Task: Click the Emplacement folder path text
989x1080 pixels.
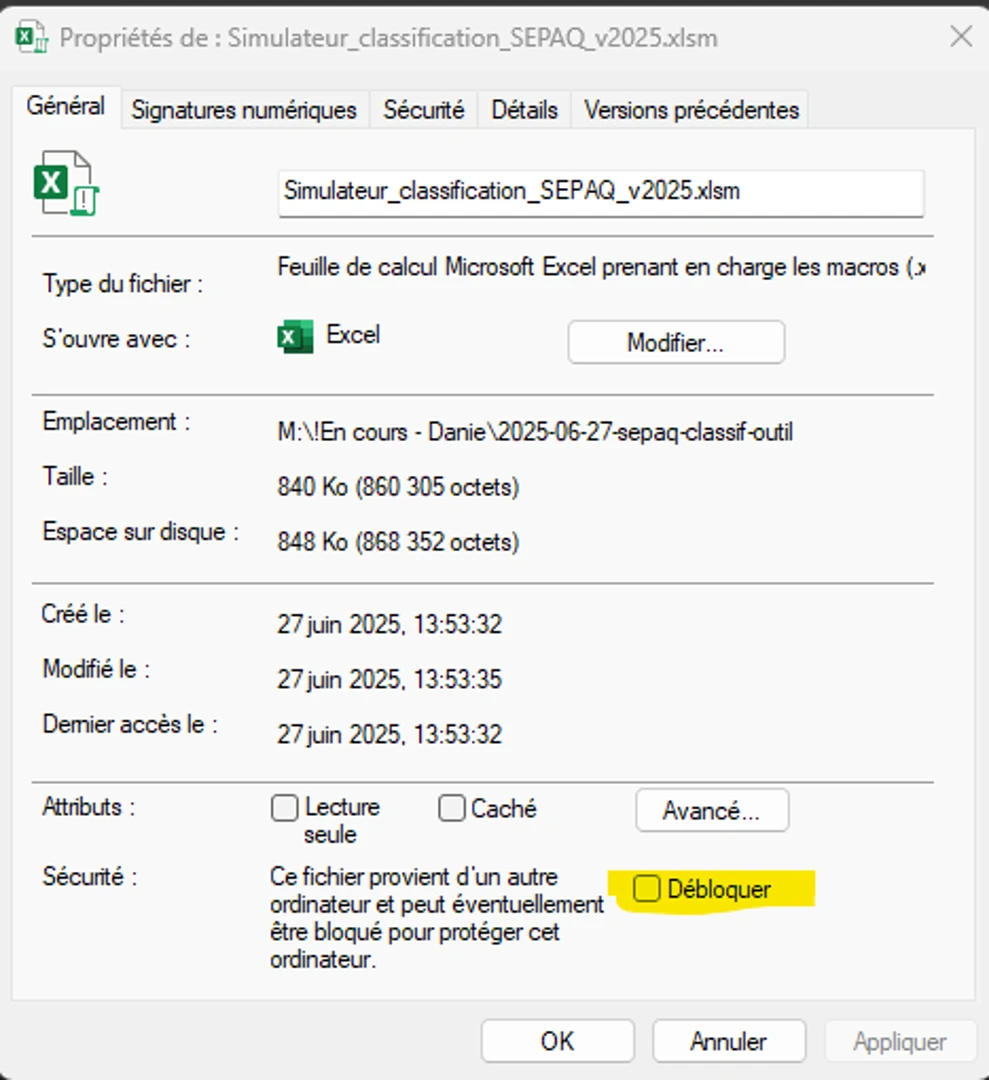Action: 535,433
